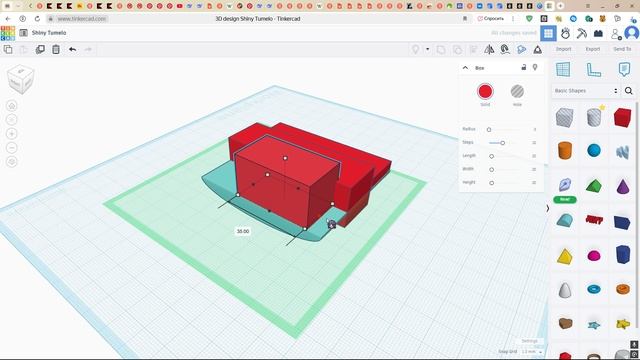Toggle the Notes visibility tool
Screen dimensions: 640x360
(521, 49)
